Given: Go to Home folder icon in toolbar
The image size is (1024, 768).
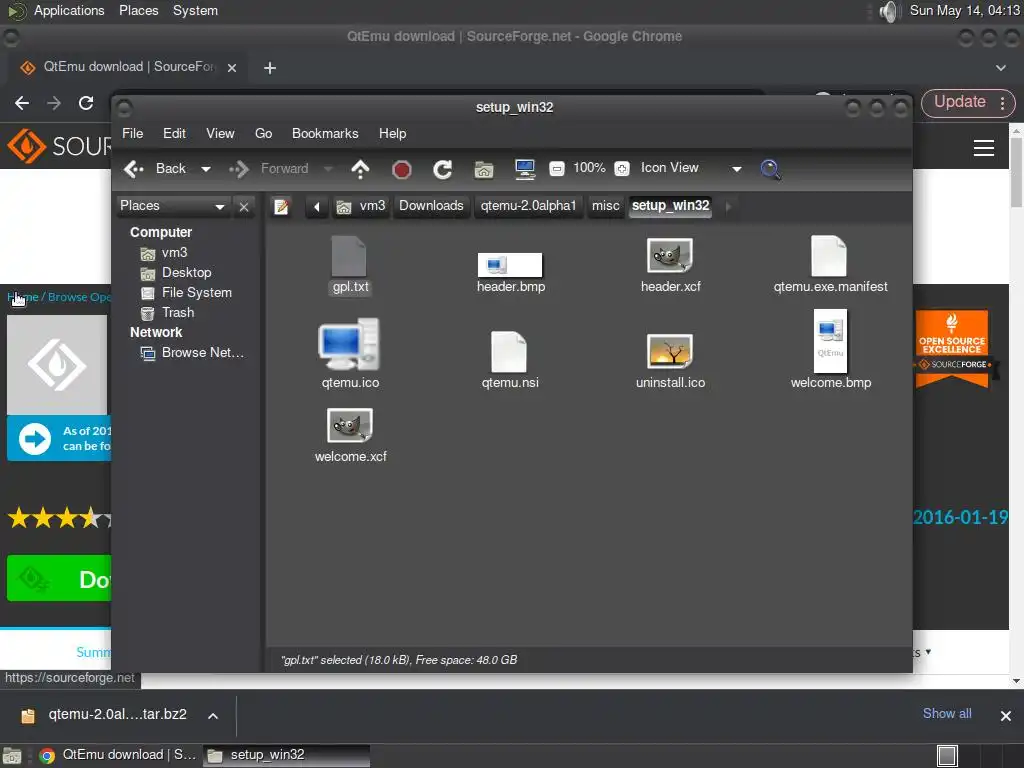Looking at the screenshot, I should [484, 170].
